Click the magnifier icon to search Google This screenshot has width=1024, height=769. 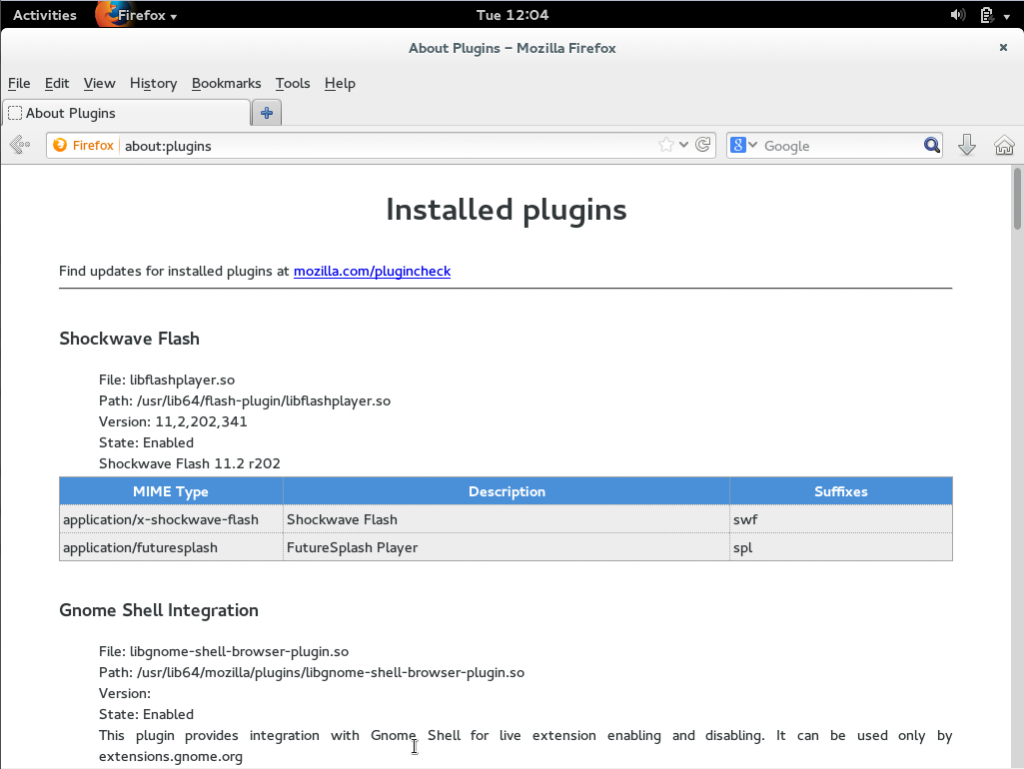[x=931, y=145]
